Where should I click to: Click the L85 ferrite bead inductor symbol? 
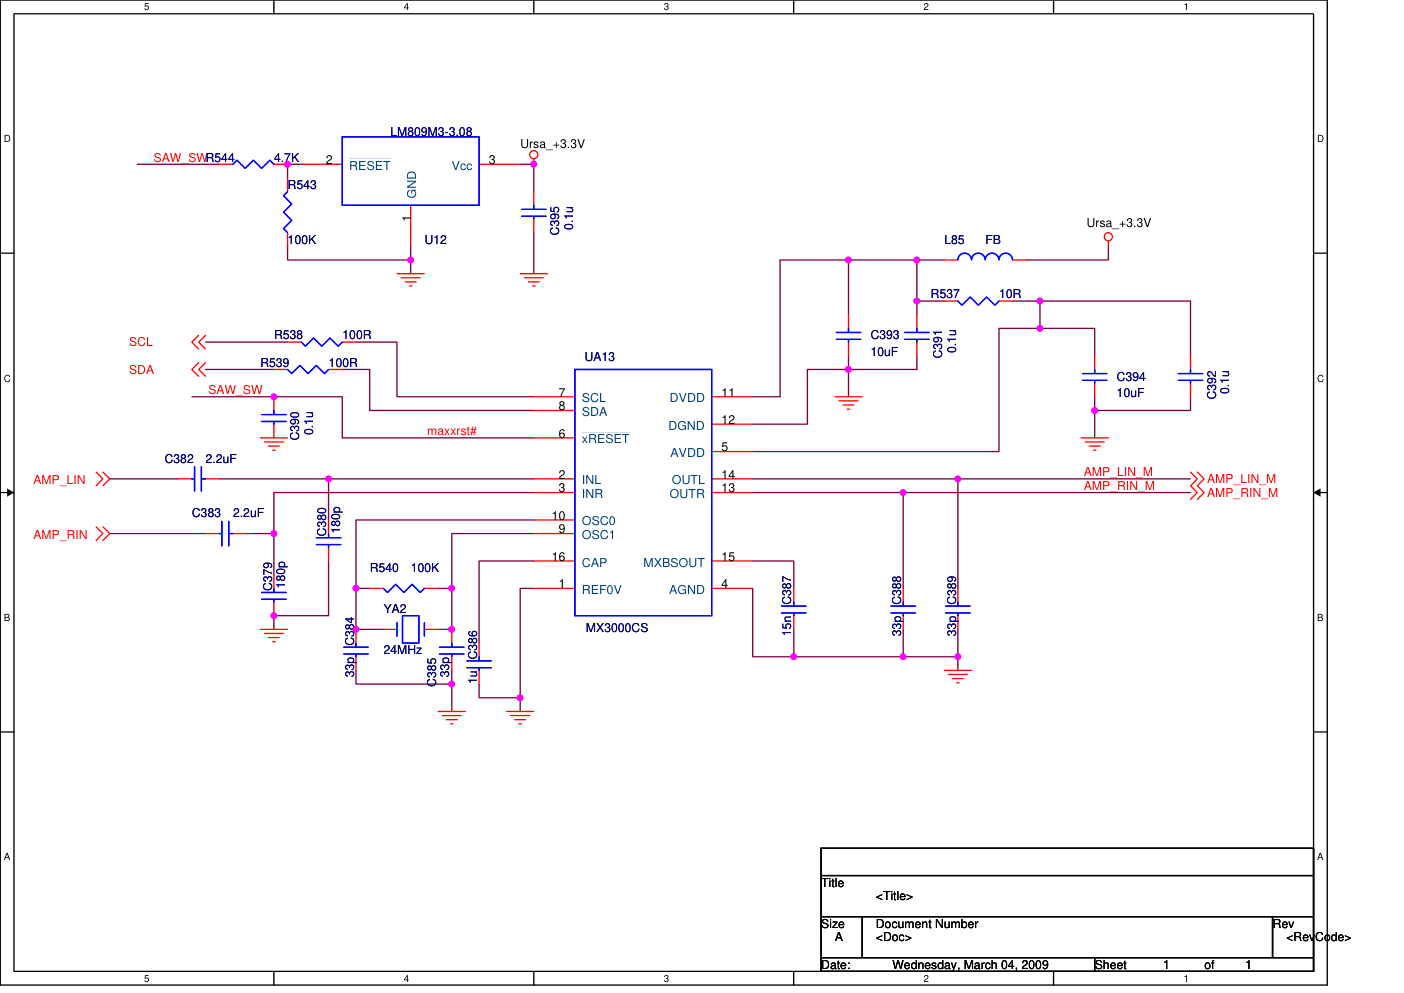(x=985, y=258)
